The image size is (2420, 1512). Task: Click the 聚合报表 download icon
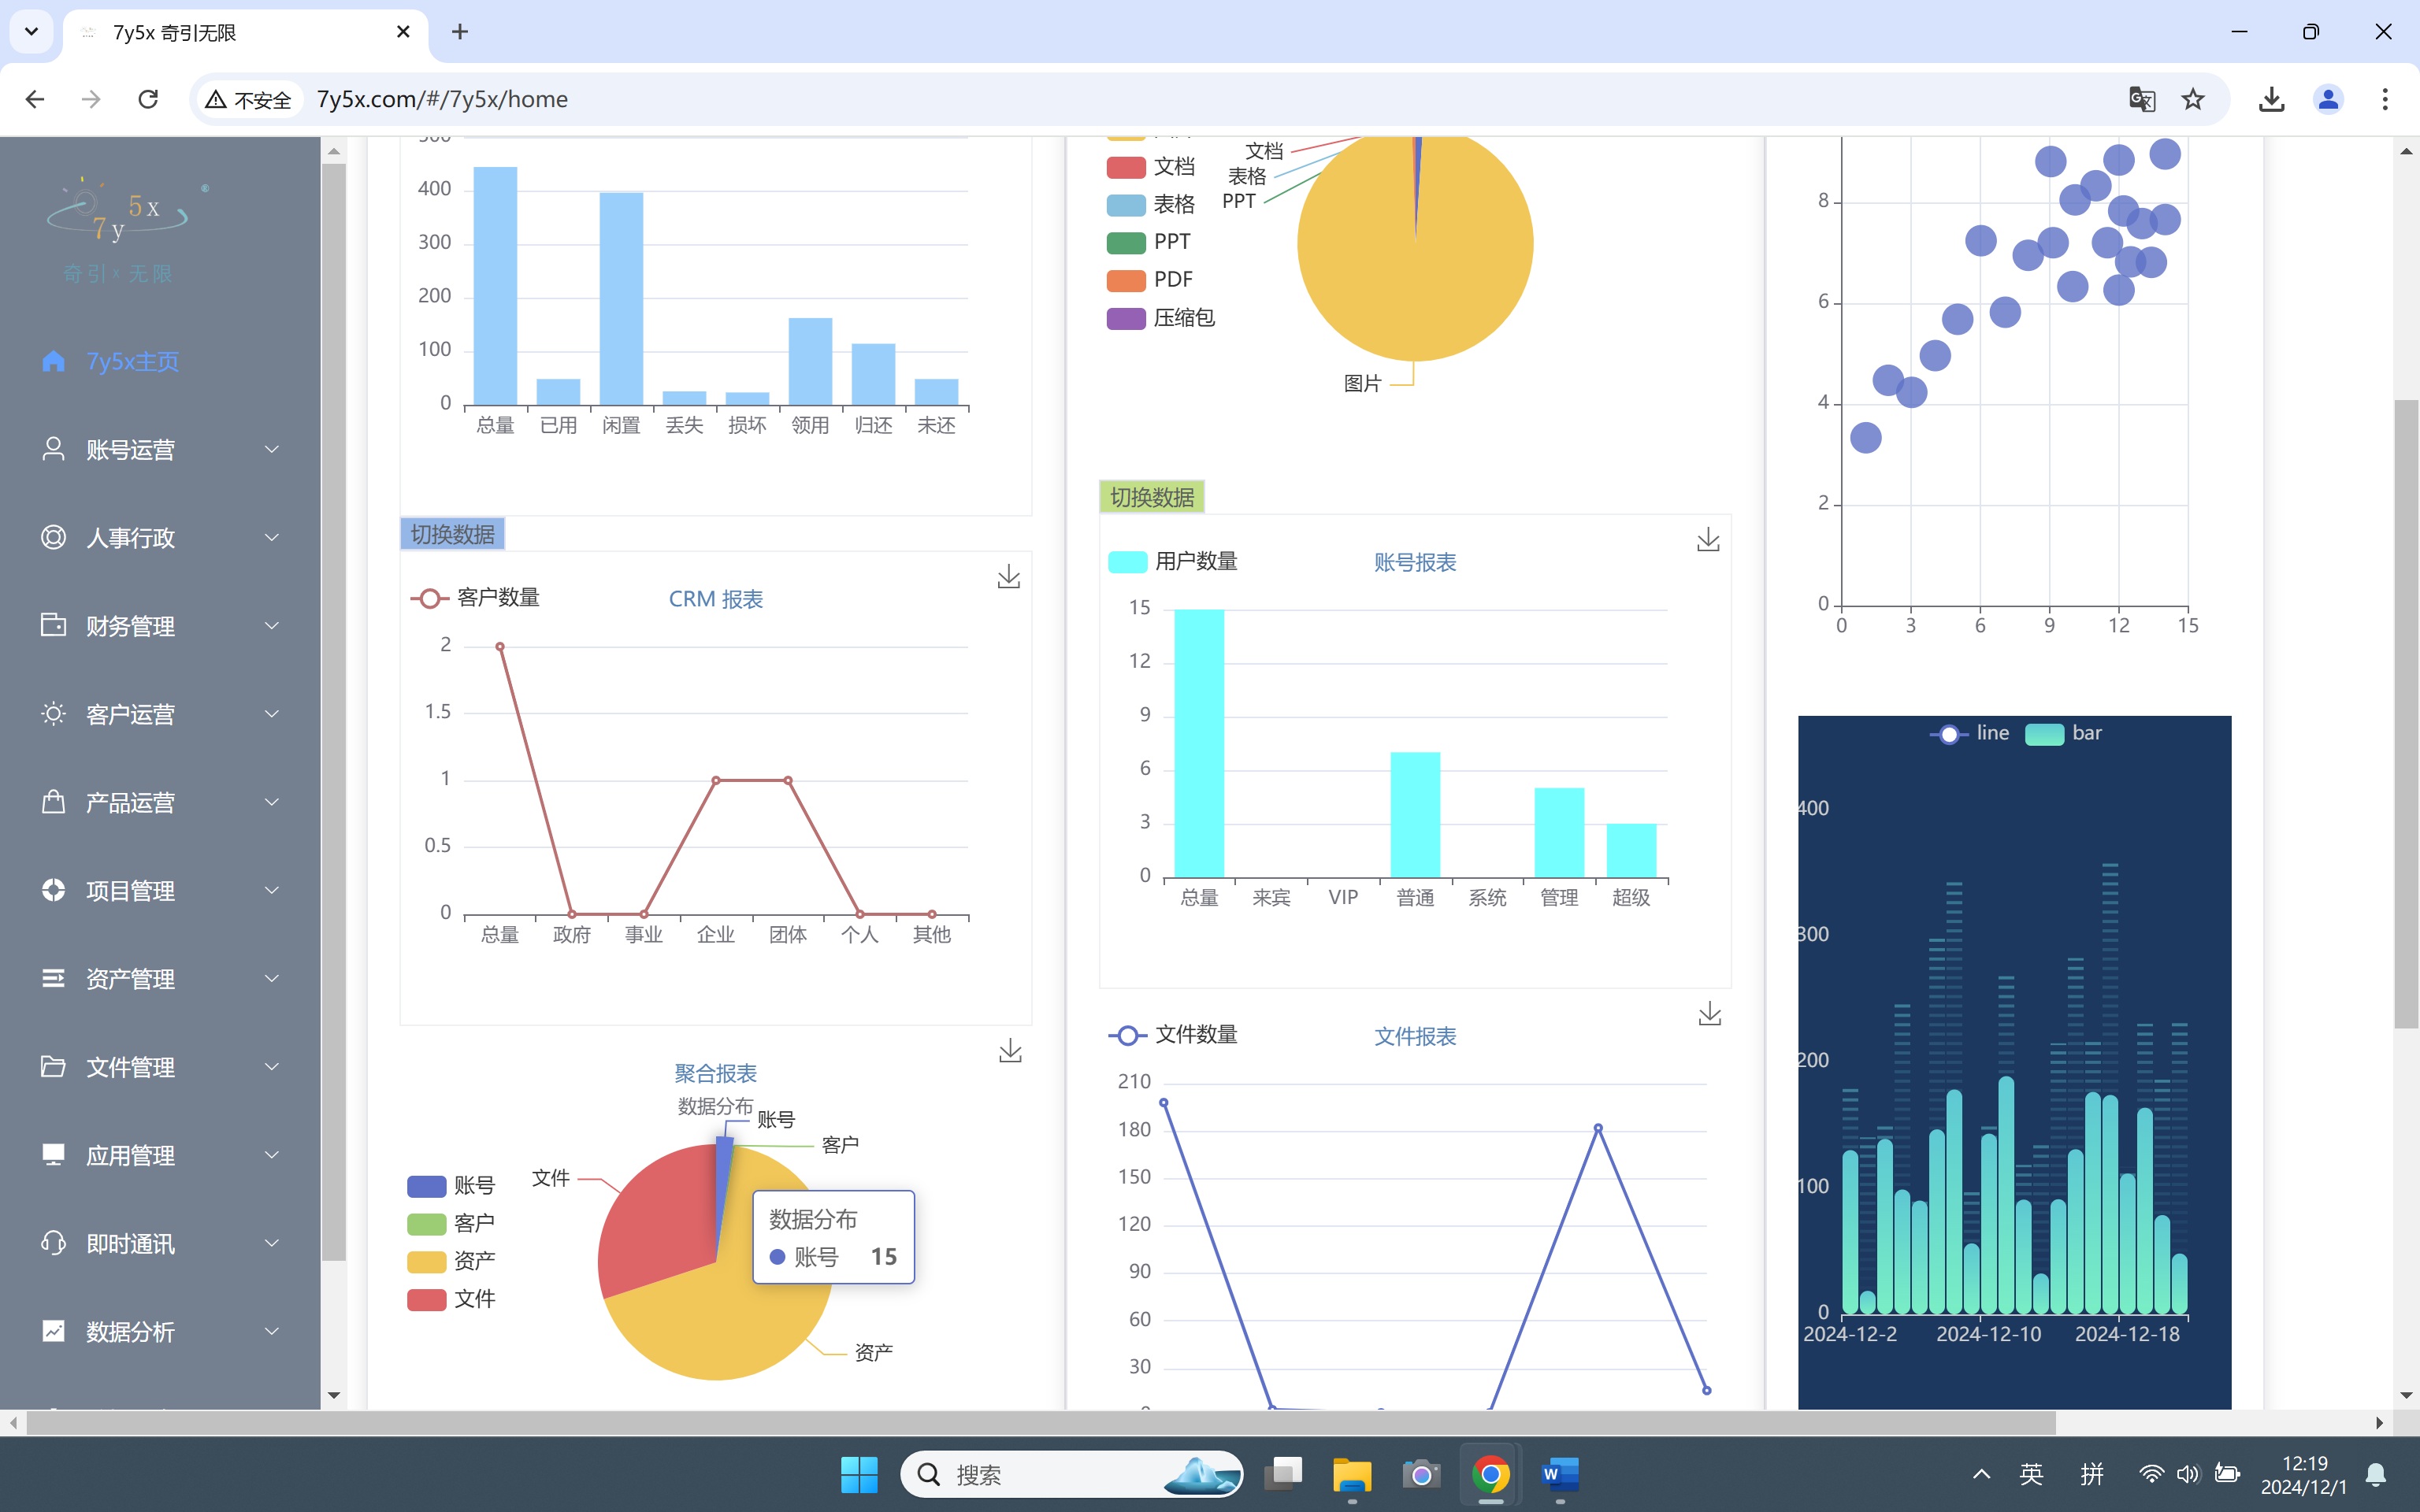(1010, 1051)
